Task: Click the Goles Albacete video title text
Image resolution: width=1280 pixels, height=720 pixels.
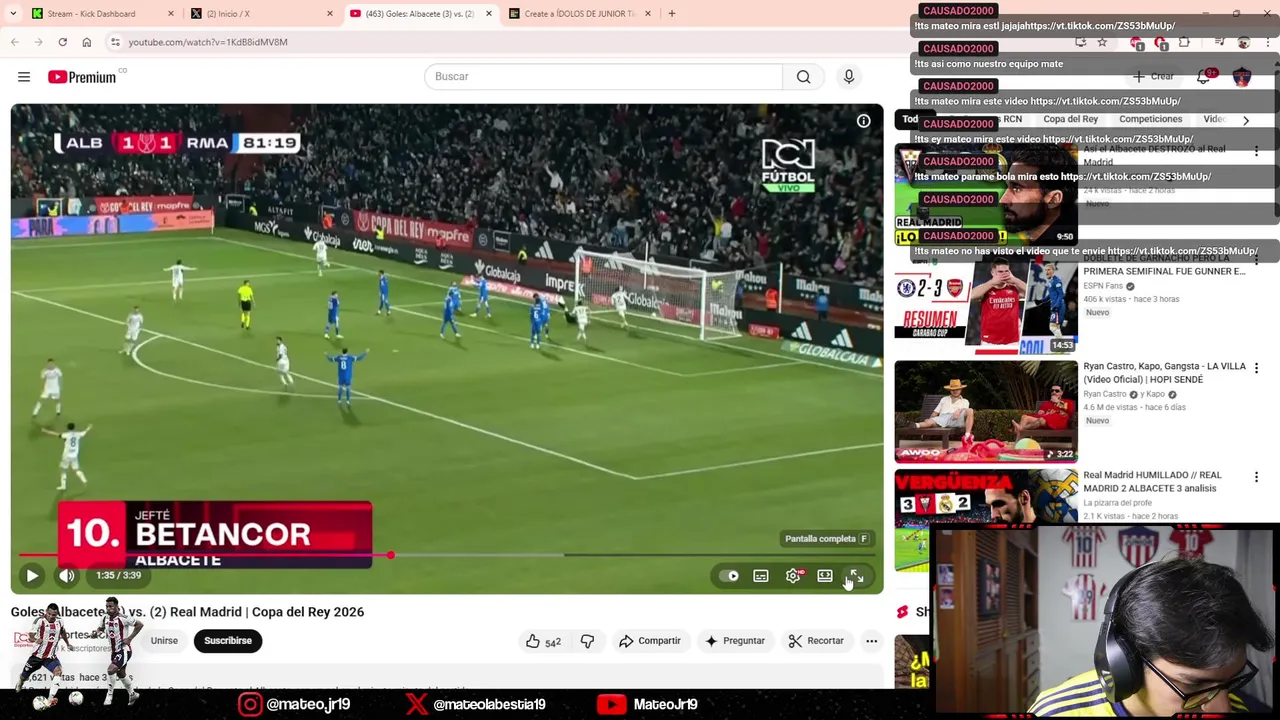Action: [187, 612]
